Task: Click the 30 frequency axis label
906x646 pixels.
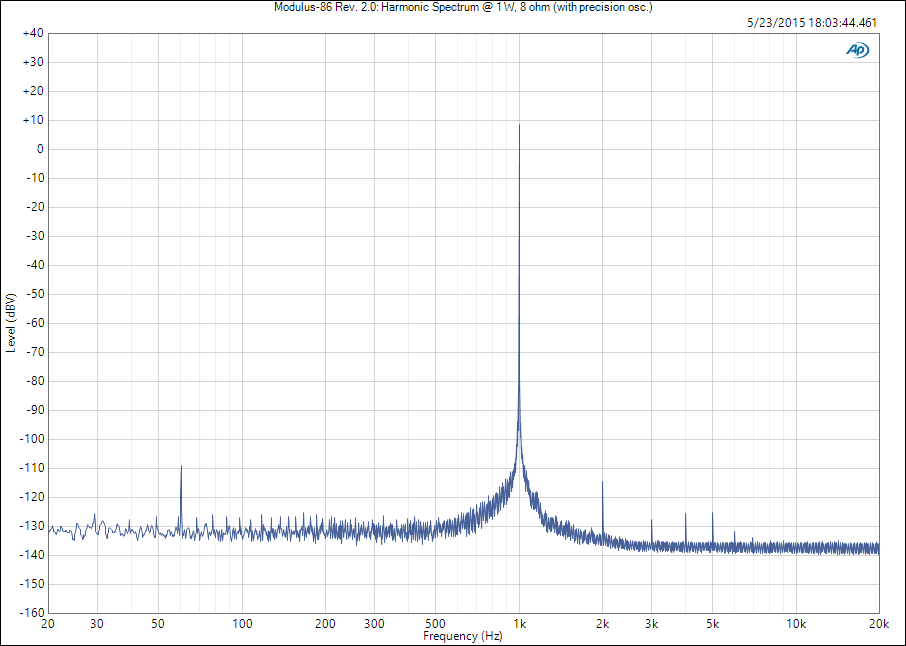Action: point(97,624)
